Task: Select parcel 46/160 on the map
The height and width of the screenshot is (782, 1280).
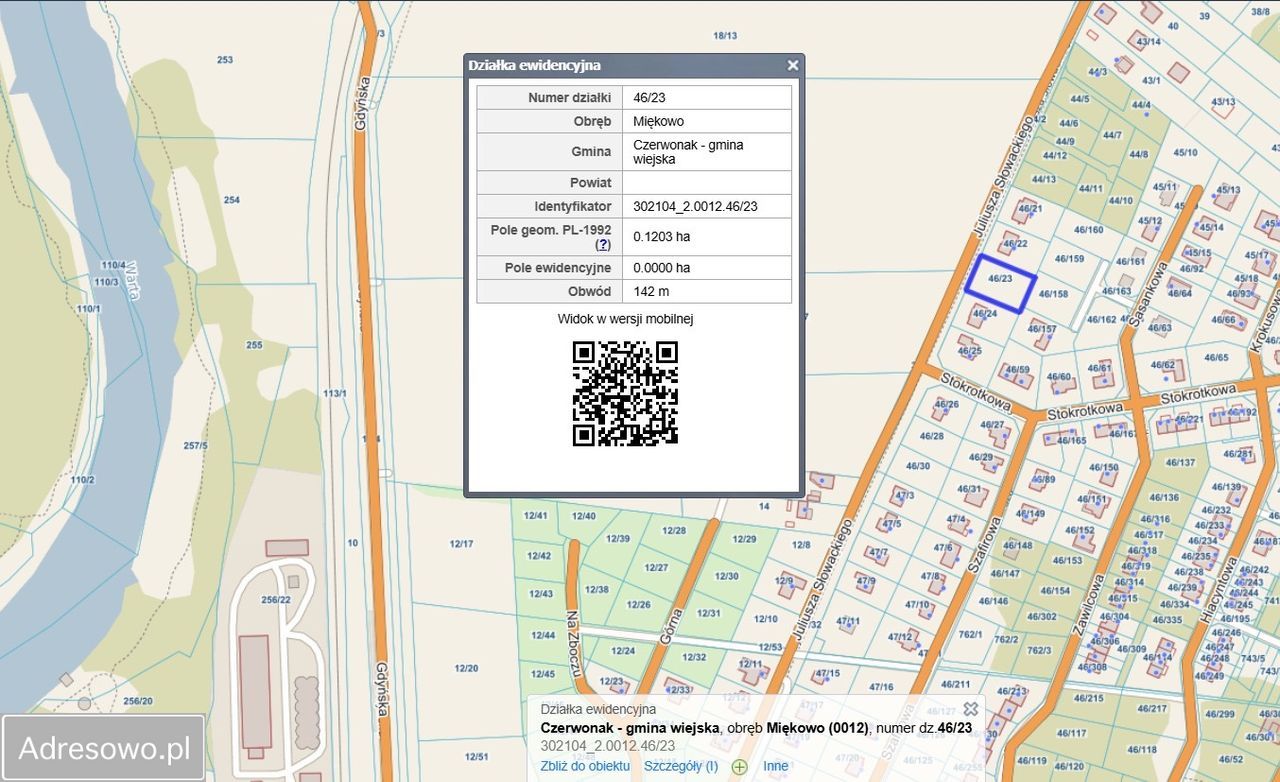Action: (x=1088, y=230)
